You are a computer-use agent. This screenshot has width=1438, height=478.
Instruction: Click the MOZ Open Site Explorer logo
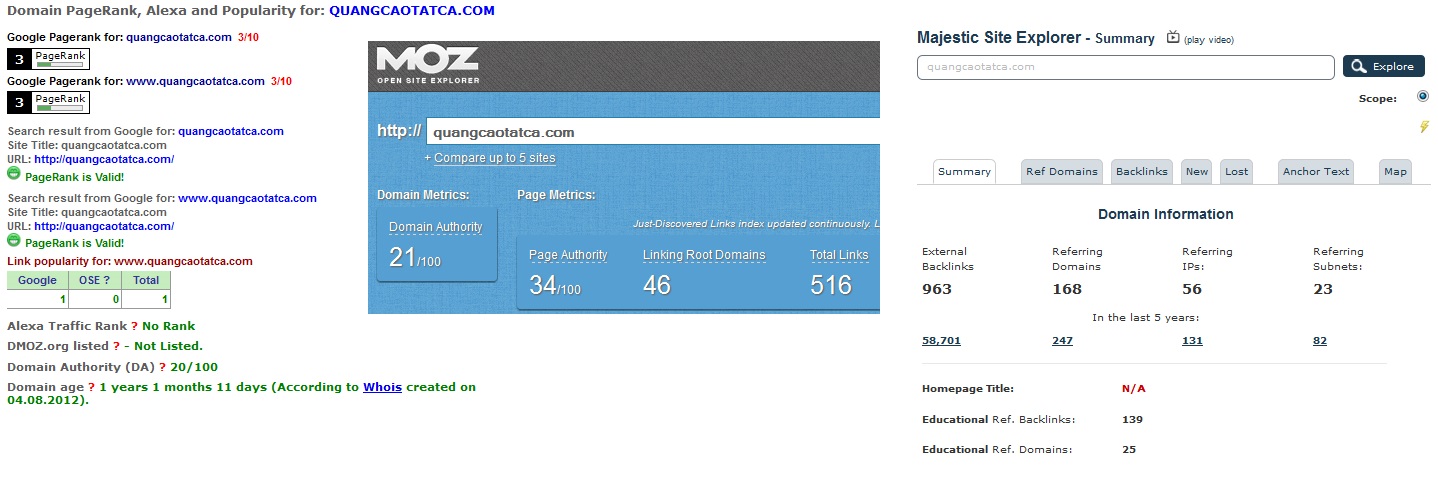(428, 64)
